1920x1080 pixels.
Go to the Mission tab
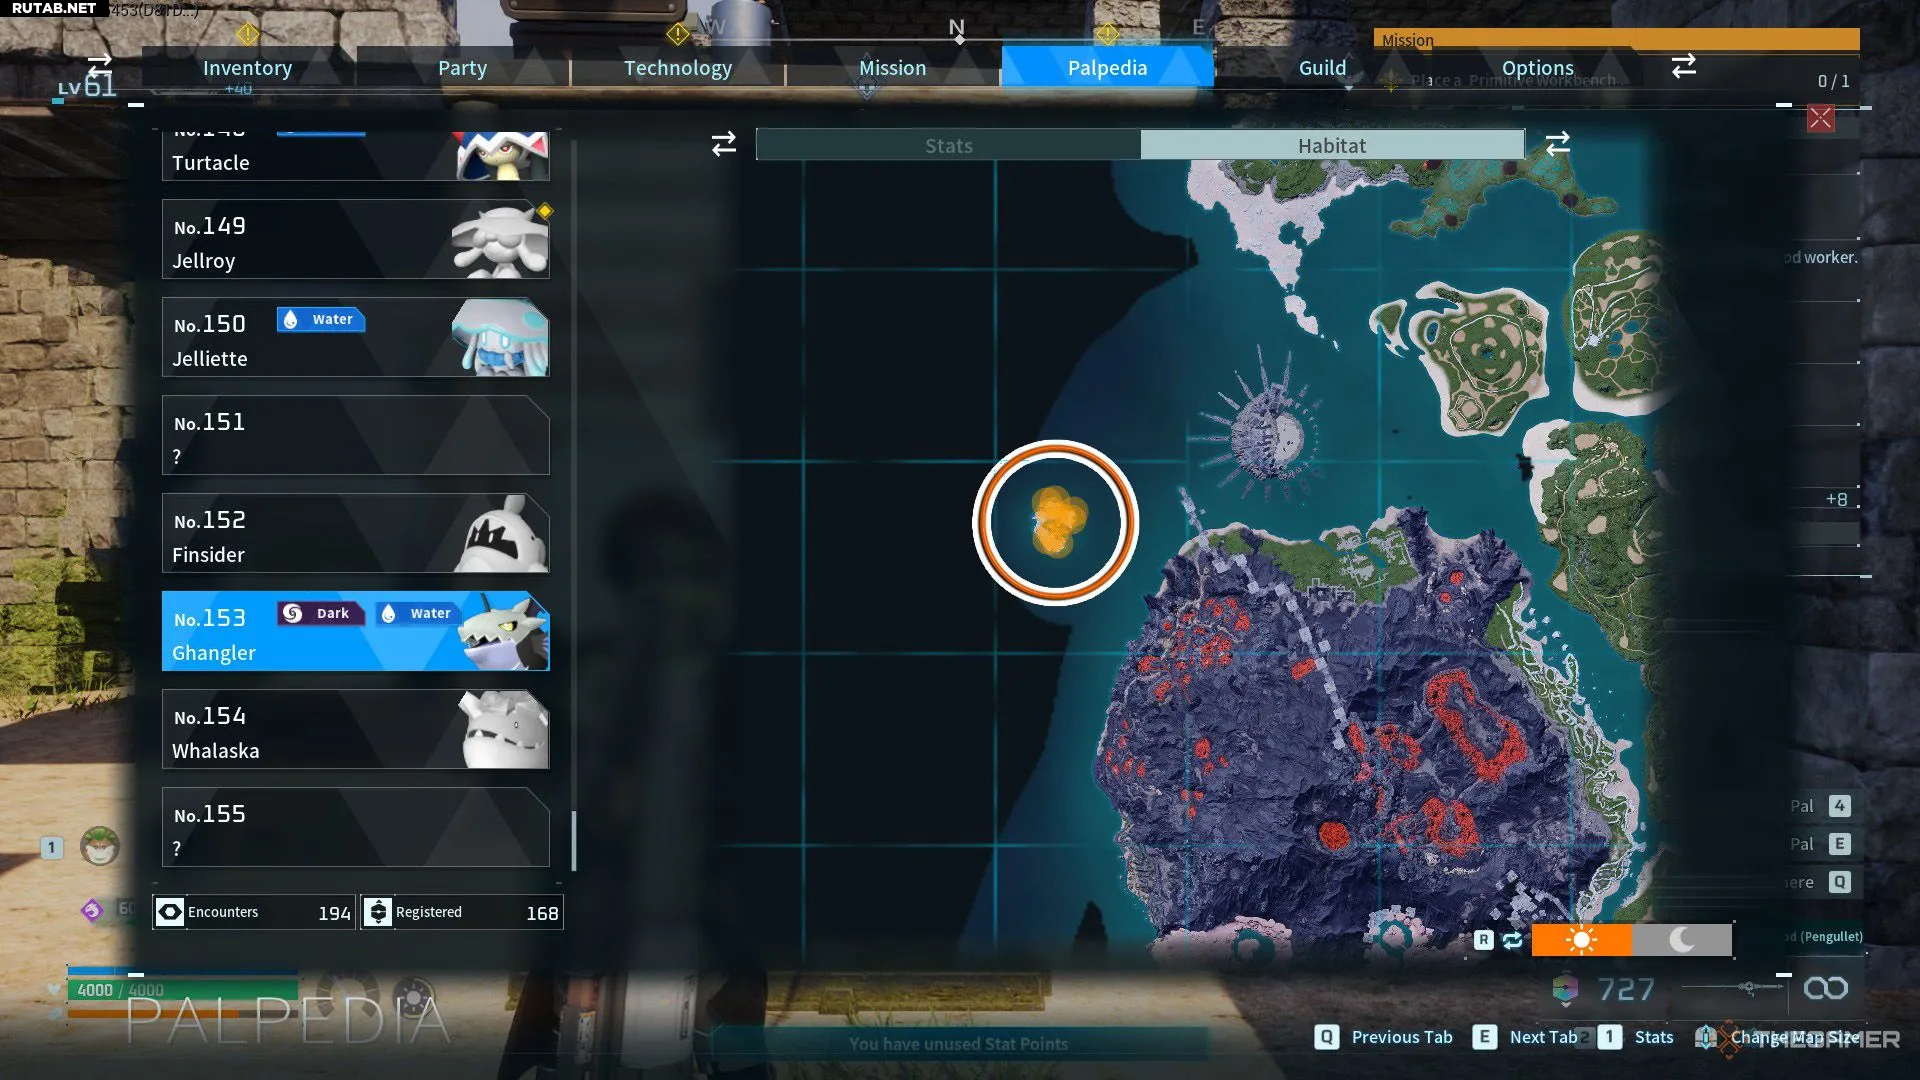893,68
